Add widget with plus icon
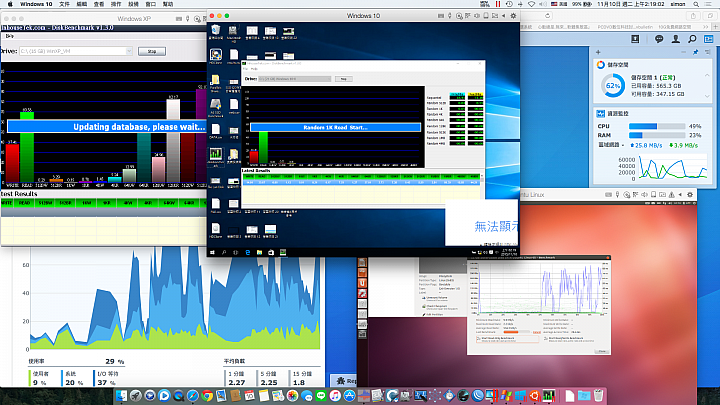The image size is (720, 405). [x=598, y=52]
